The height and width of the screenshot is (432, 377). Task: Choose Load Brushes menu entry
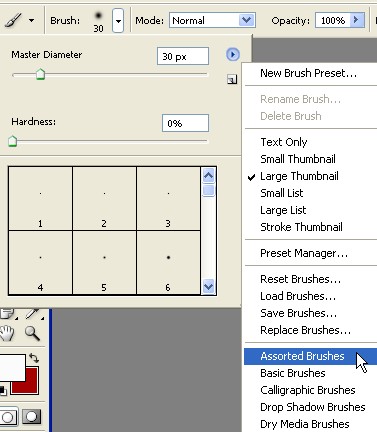coord(298,296)
